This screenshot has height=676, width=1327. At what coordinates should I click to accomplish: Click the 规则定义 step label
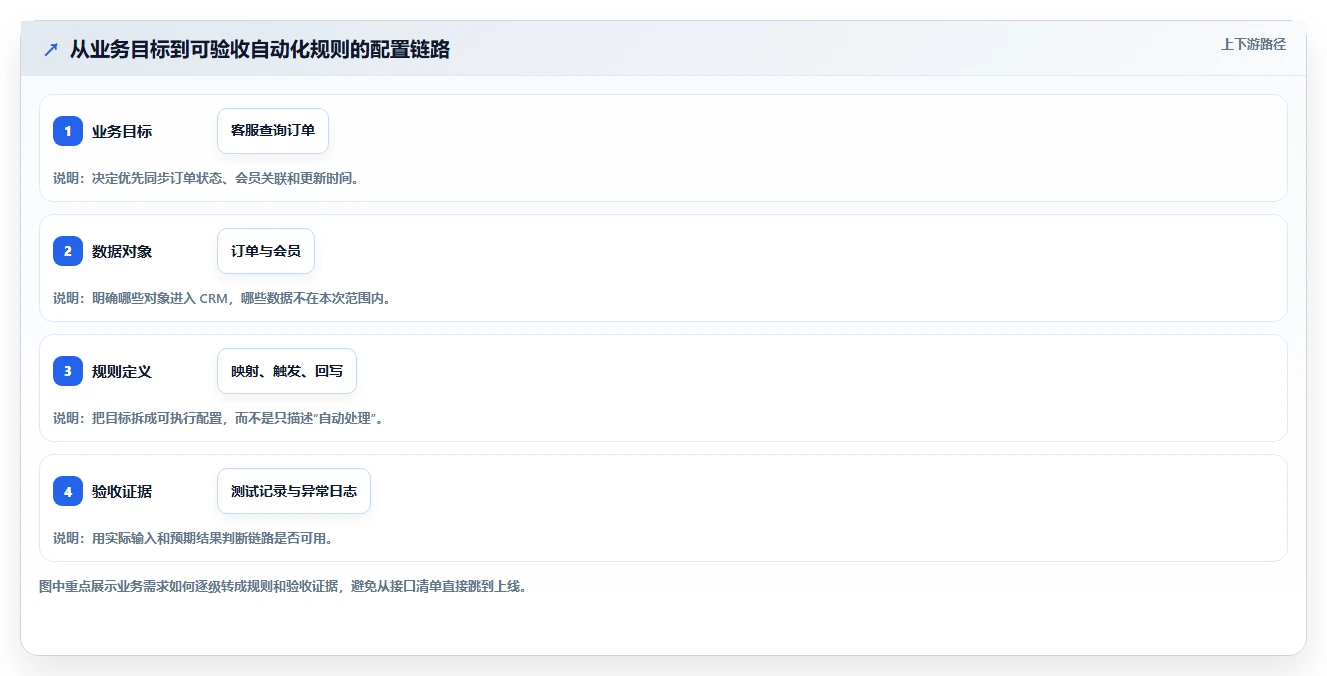click(122, 371)
